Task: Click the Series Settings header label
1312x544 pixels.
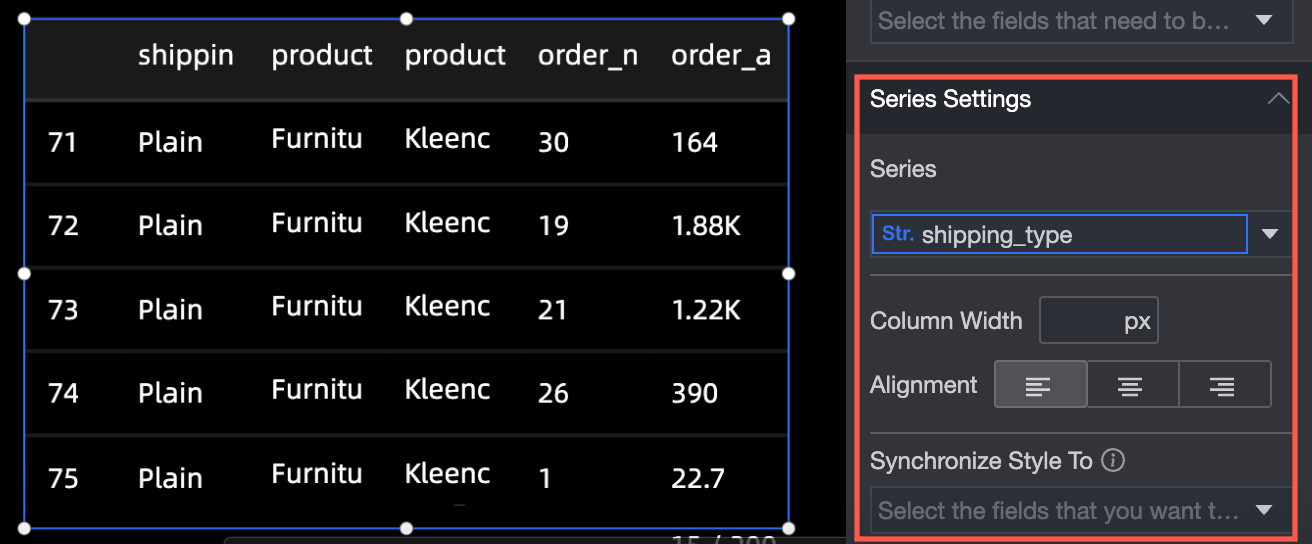Action: (x=950, y=99)
